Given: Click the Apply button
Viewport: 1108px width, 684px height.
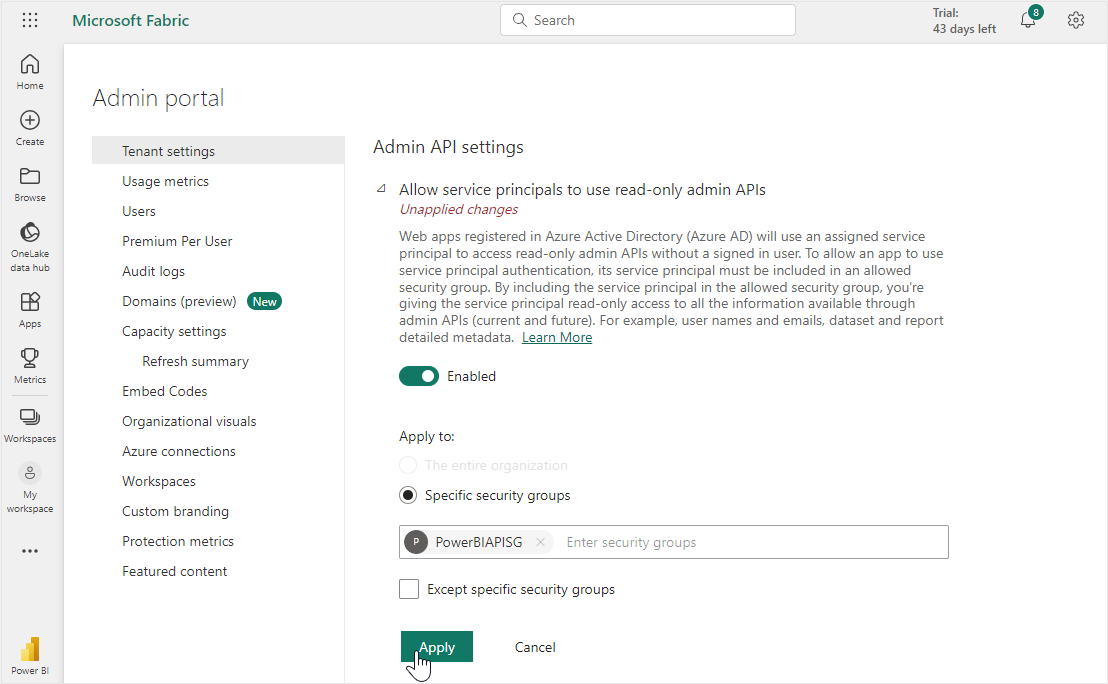Looking at the screenshot, I should tap(437, 647).
